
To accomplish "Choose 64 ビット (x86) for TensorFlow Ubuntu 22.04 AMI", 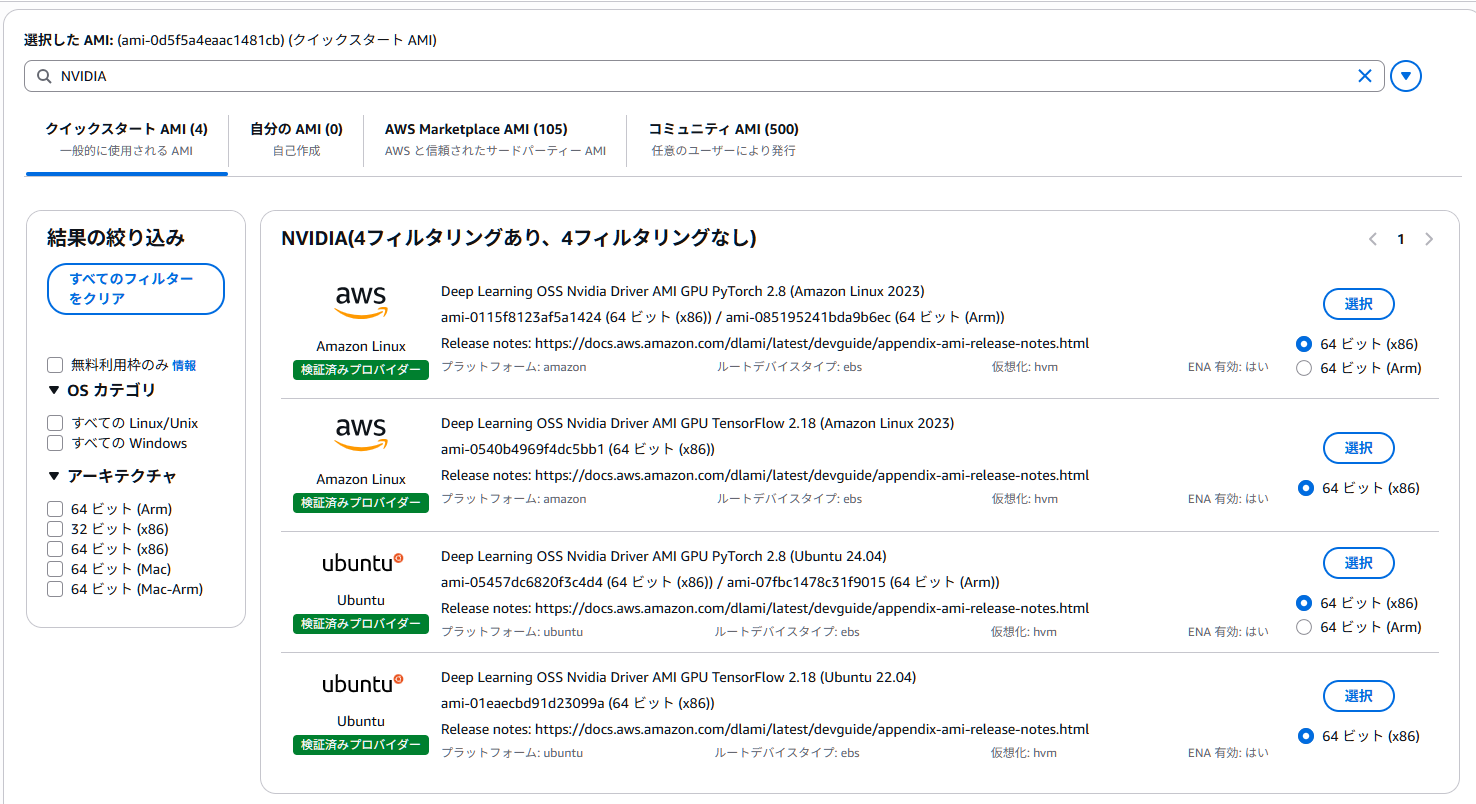I will 1306,736.
